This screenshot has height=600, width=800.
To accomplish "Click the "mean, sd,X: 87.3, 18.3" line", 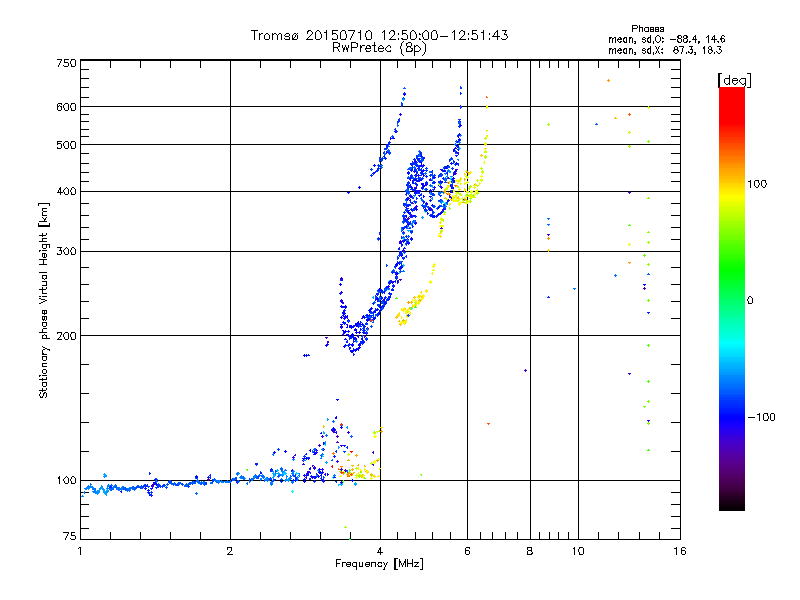I will click(x=665, y=50).
